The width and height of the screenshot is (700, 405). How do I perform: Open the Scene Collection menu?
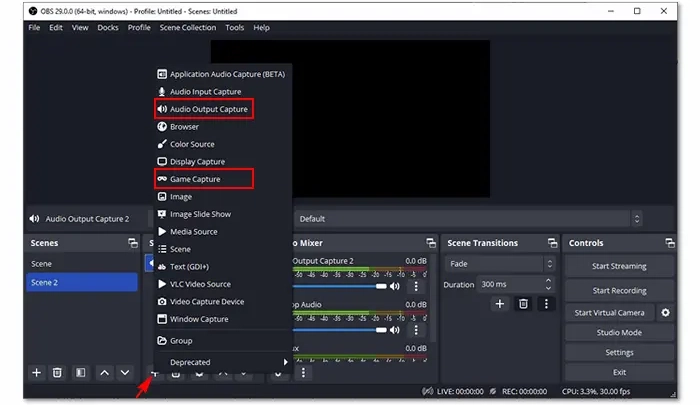click(188, 28)
